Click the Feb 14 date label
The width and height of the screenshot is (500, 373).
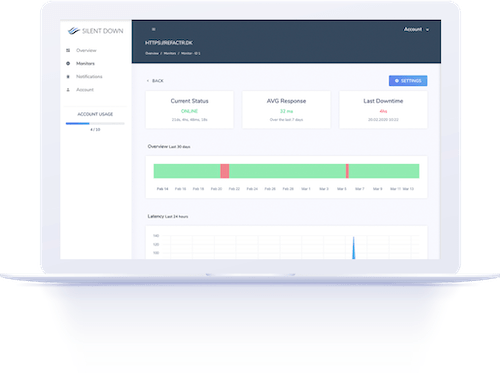point(162,189)
